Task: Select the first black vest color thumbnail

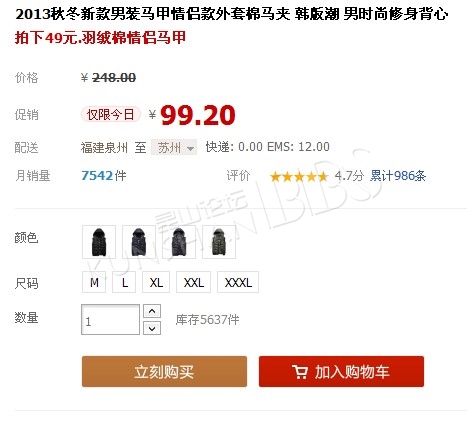Action: [99, 242]
